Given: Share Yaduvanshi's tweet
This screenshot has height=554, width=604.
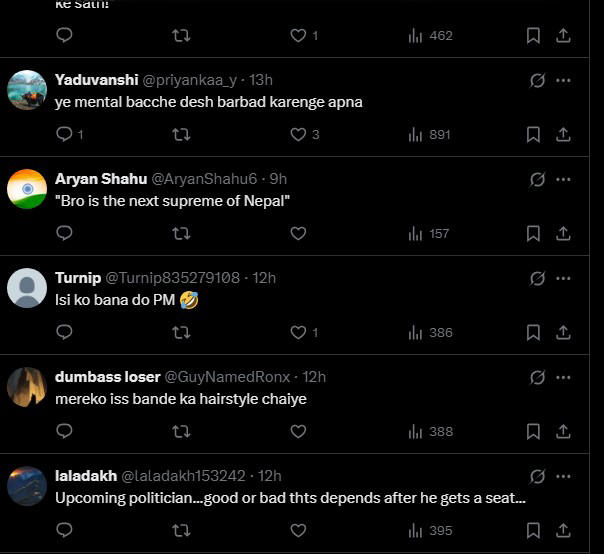Looking at the screenshot, I should coord(563,134).
